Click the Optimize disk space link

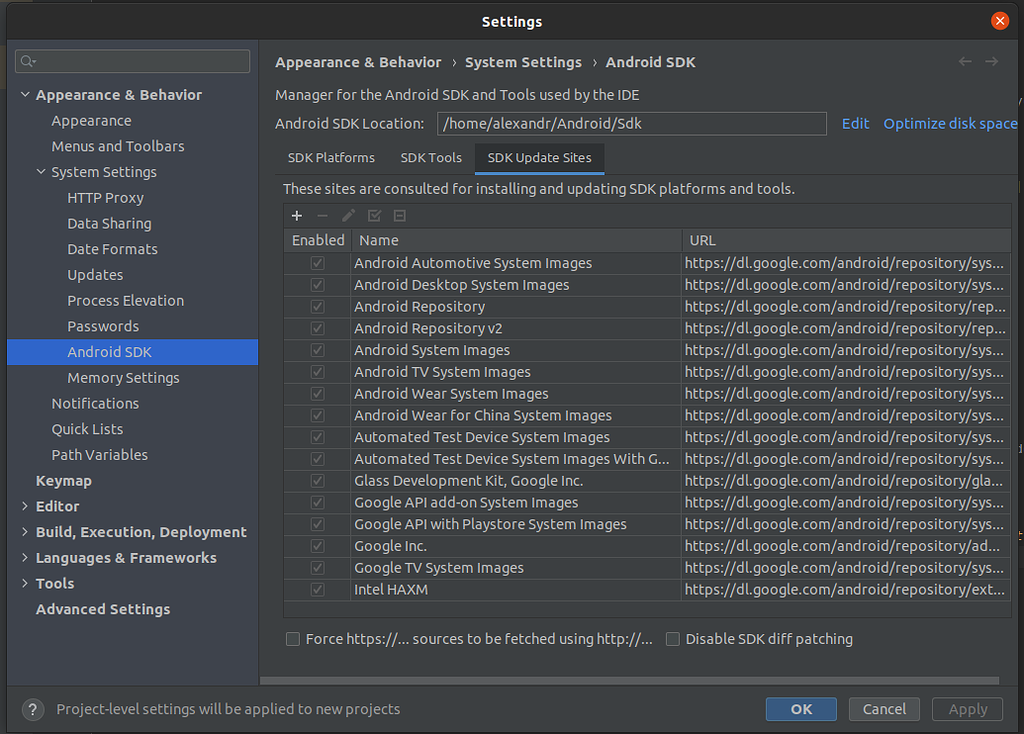tap(950, 124)
